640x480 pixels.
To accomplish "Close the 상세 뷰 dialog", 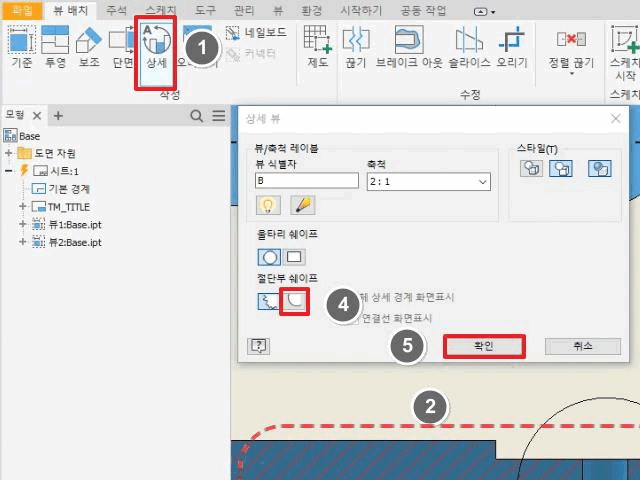I will (616, 119).
